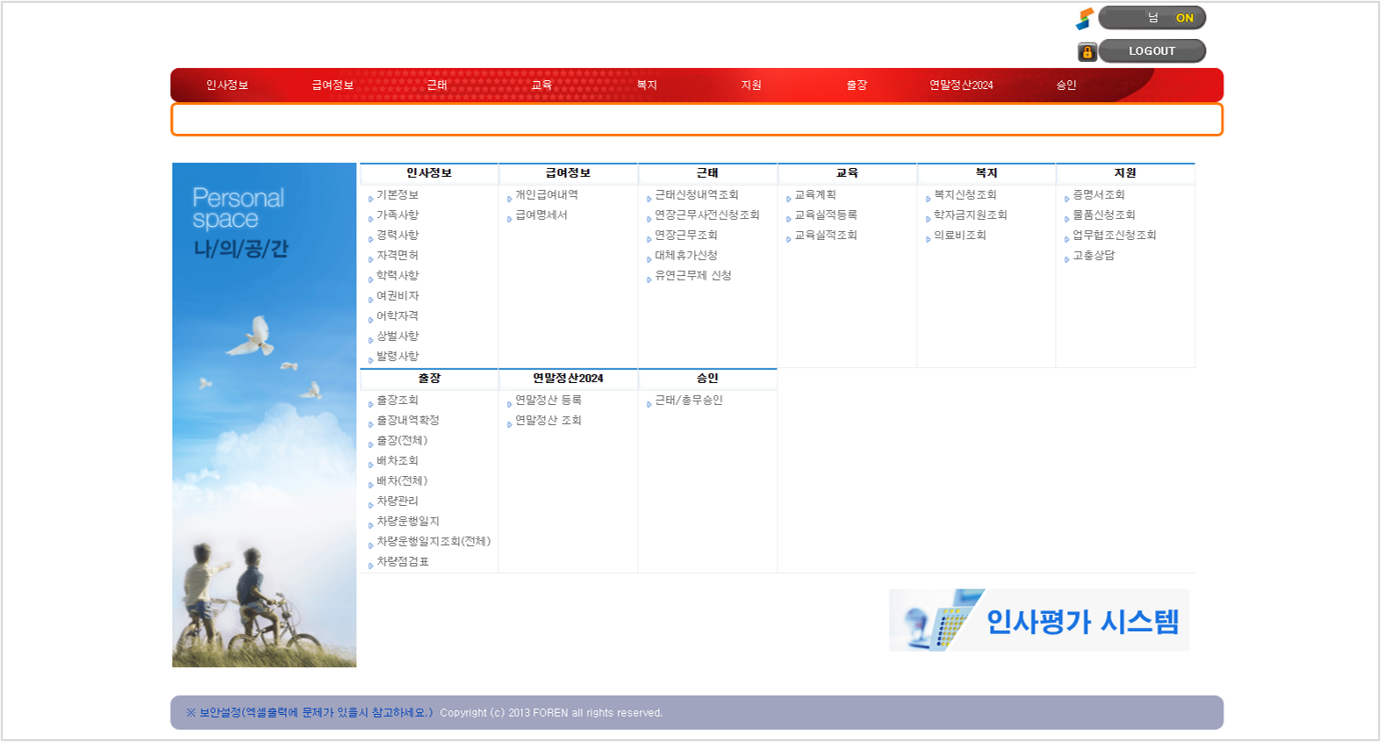1381x742 pixels.
Task: Click the colorful logo icon at top right
Action: (x=1084, y=18)
